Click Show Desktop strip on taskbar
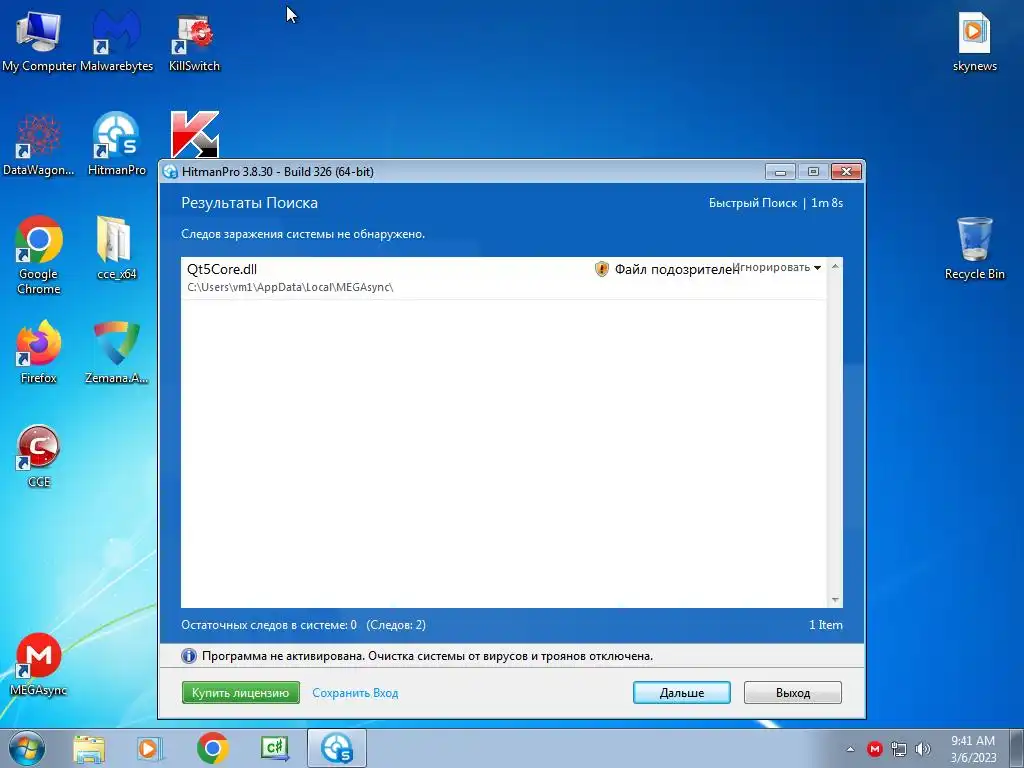Viewport: 1024px width, 768px height. click(1017, 748)
